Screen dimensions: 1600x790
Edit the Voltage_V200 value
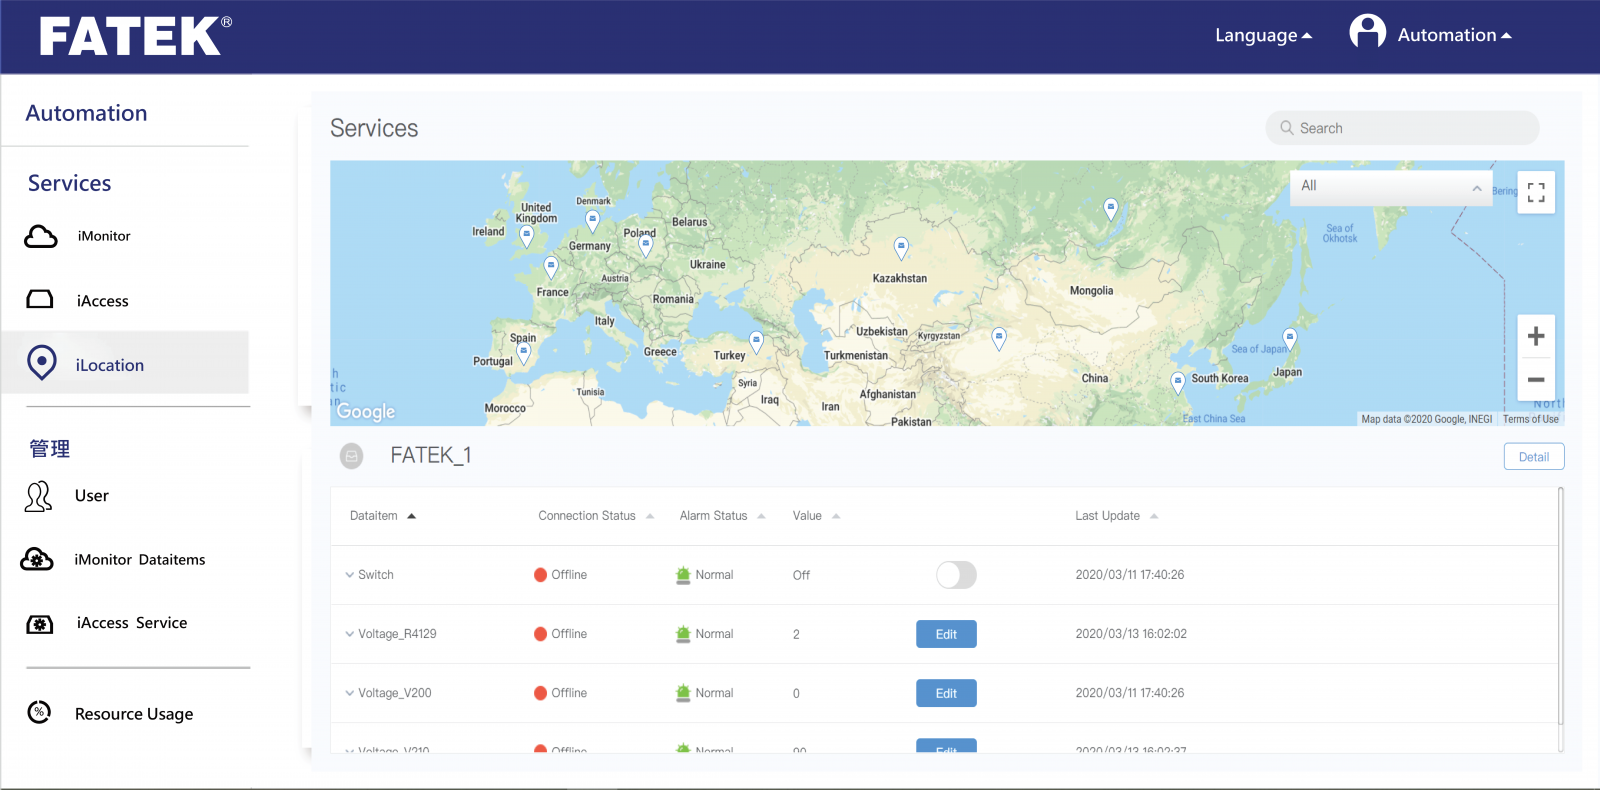[x=946, y=693]
